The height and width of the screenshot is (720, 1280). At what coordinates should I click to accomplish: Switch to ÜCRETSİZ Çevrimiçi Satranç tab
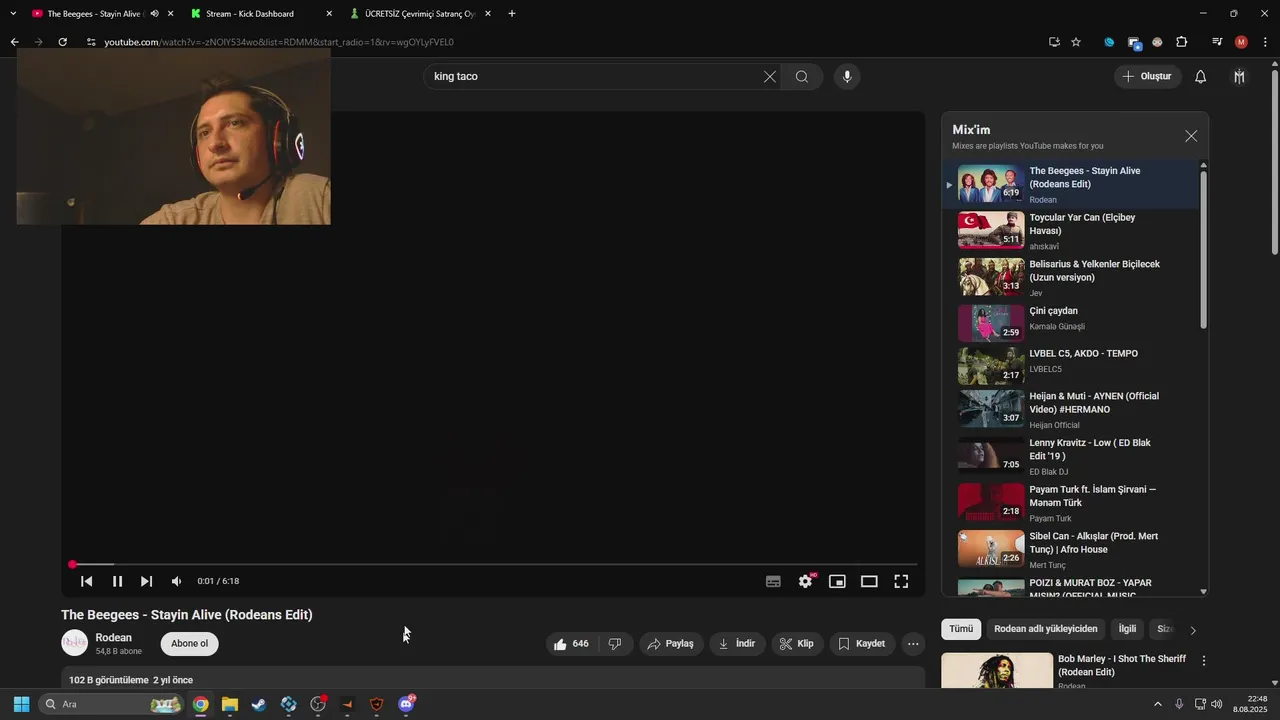click(420, 14)
